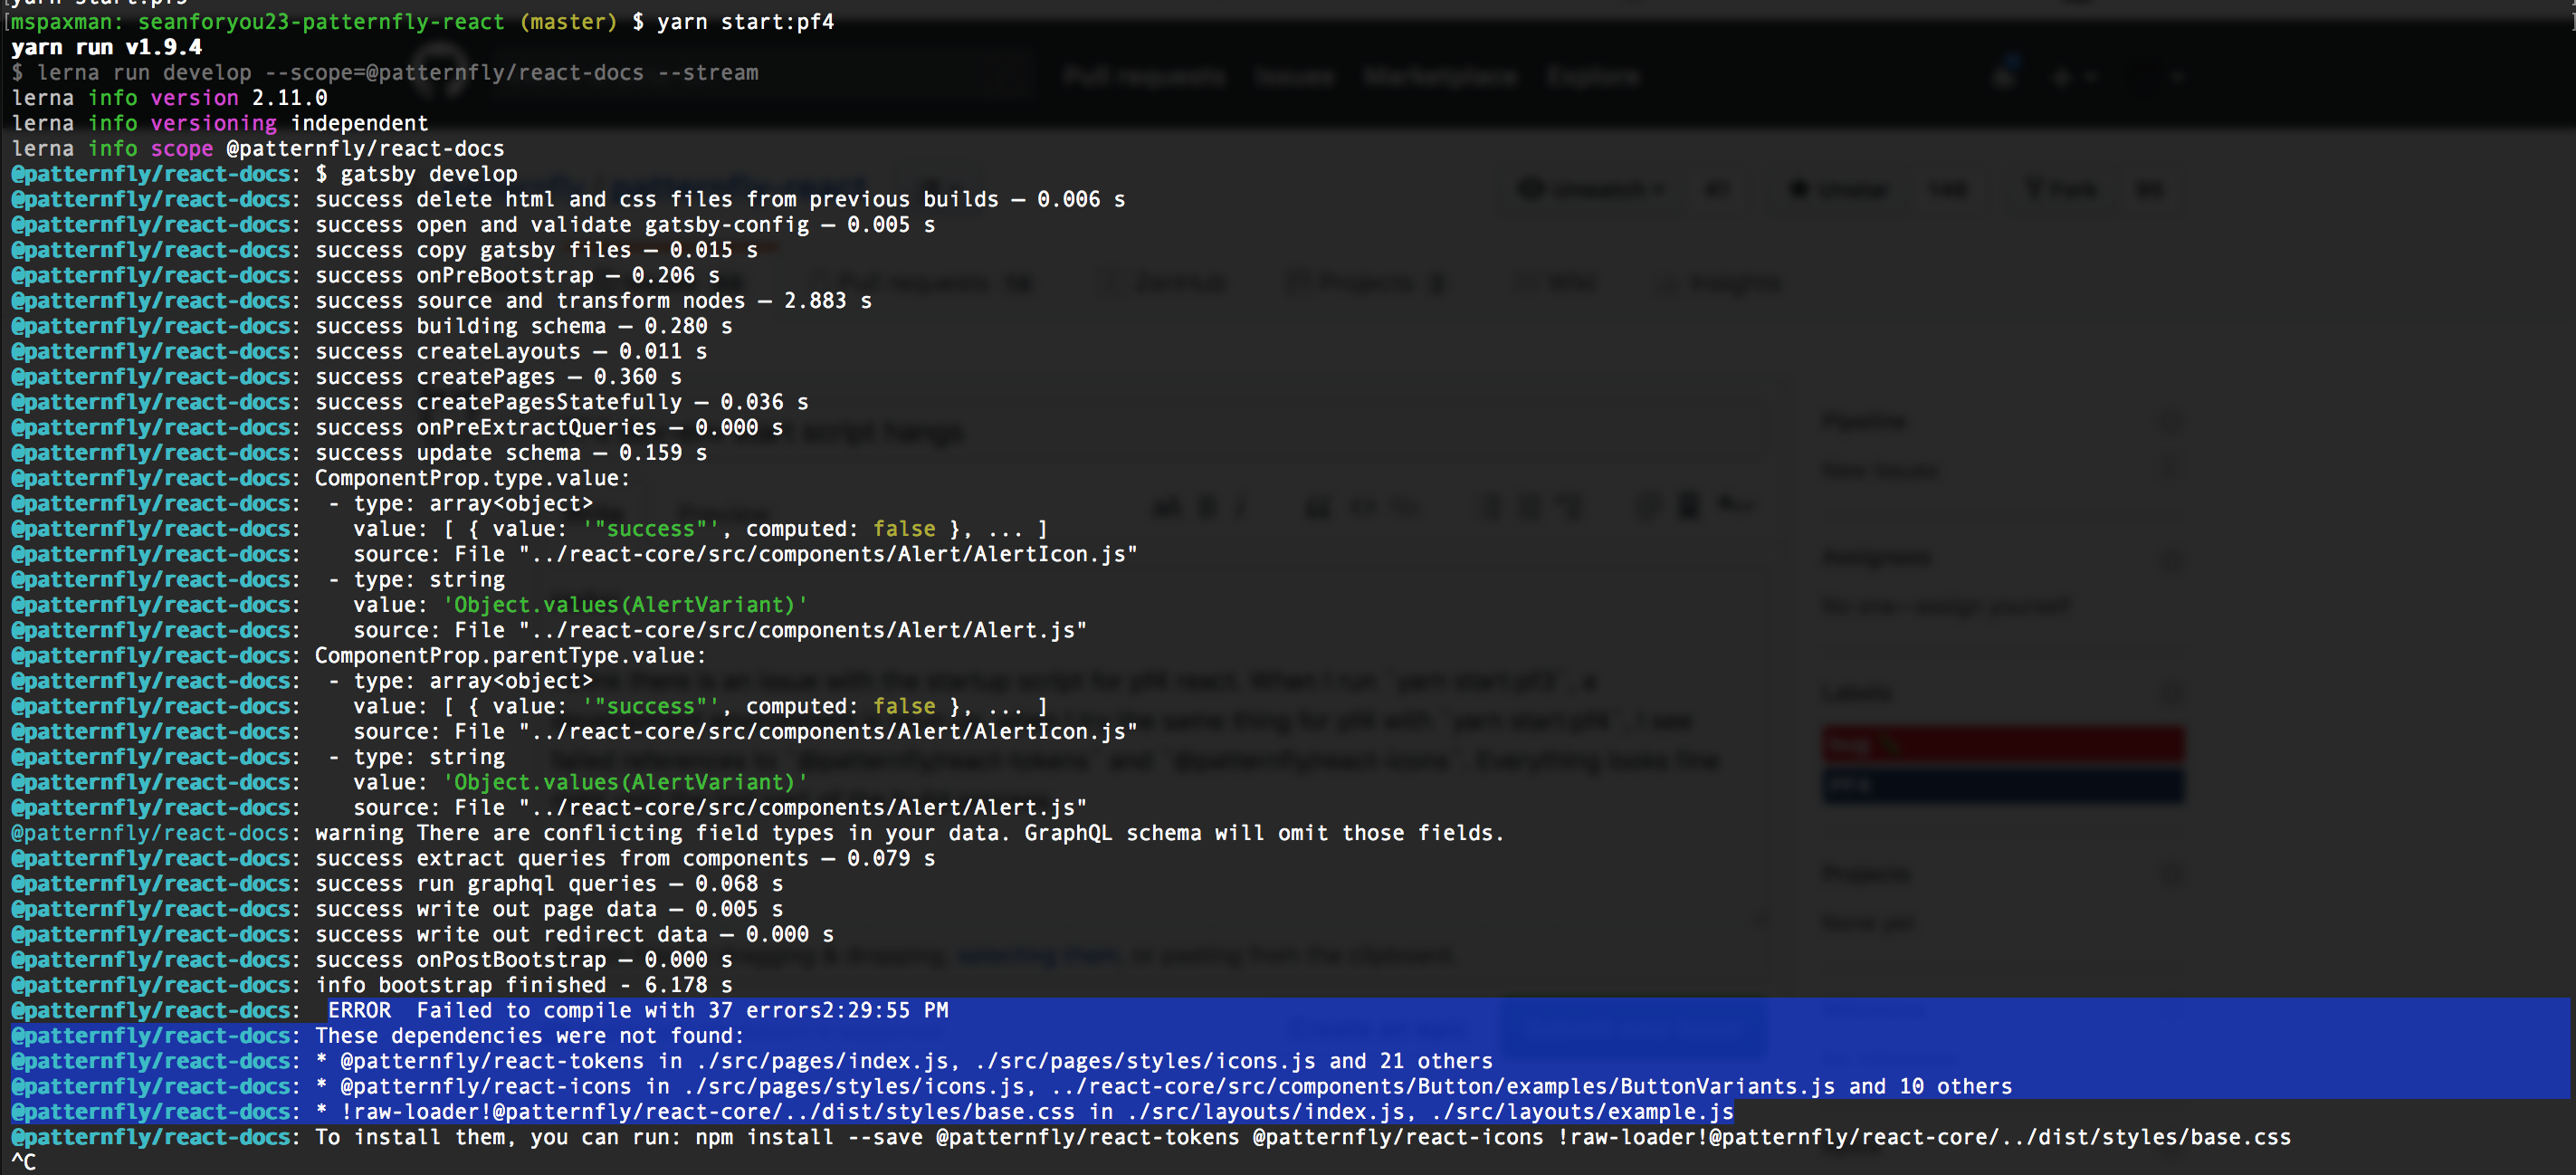Click 'success onPostBootstrap' line
Screen dimensions: 2576x1175
[372, 960]
